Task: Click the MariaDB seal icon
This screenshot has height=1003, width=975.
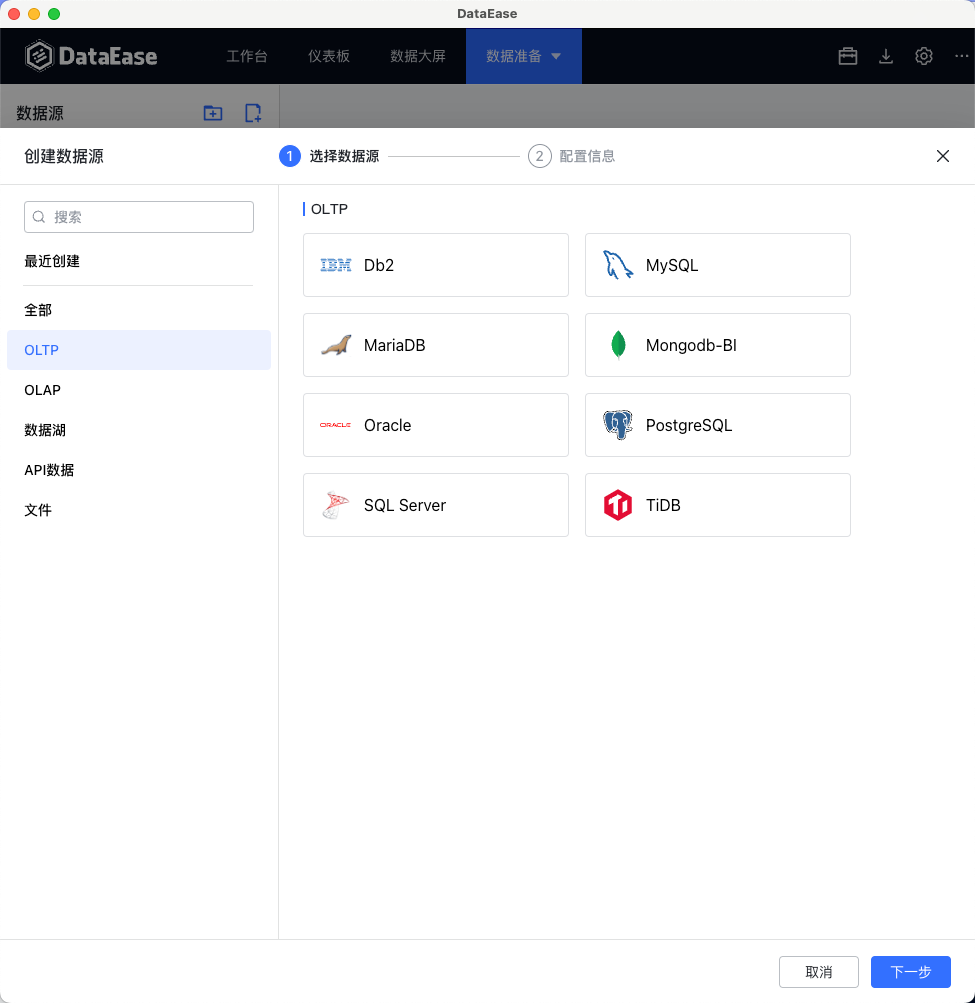Action: pyautogui.click(x=335, y=345)
